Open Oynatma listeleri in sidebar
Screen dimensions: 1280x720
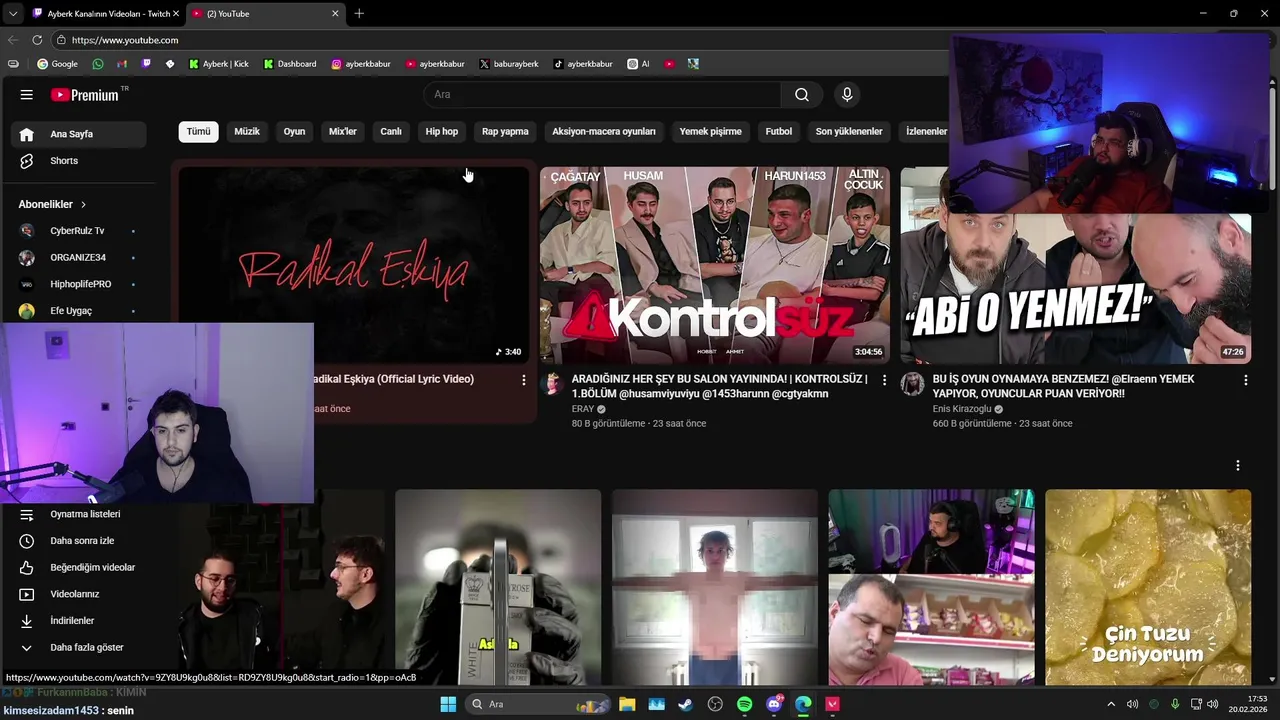pyautogui.click(x=79, y=514)
